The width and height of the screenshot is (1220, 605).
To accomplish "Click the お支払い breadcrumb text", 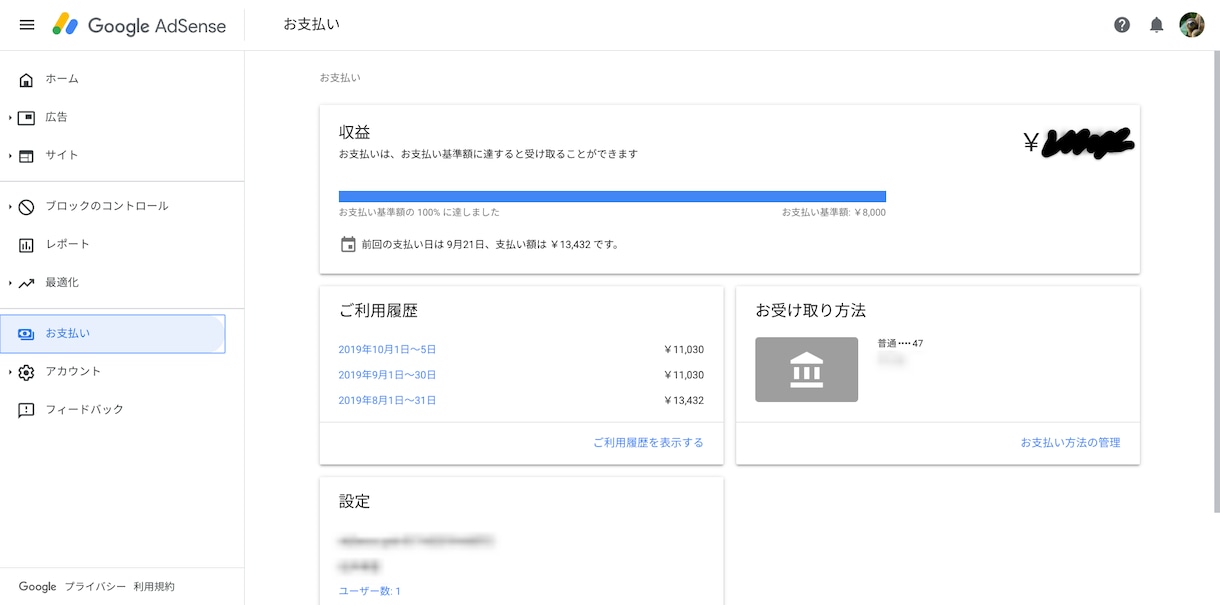I will (x=340, y=77).
